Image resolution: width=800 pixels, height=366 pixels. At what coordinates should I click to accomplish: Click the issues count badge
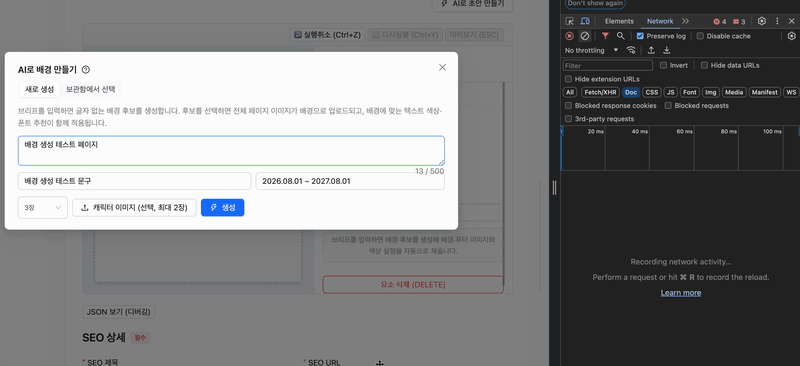pyautogui.click(x=739, y=21)
